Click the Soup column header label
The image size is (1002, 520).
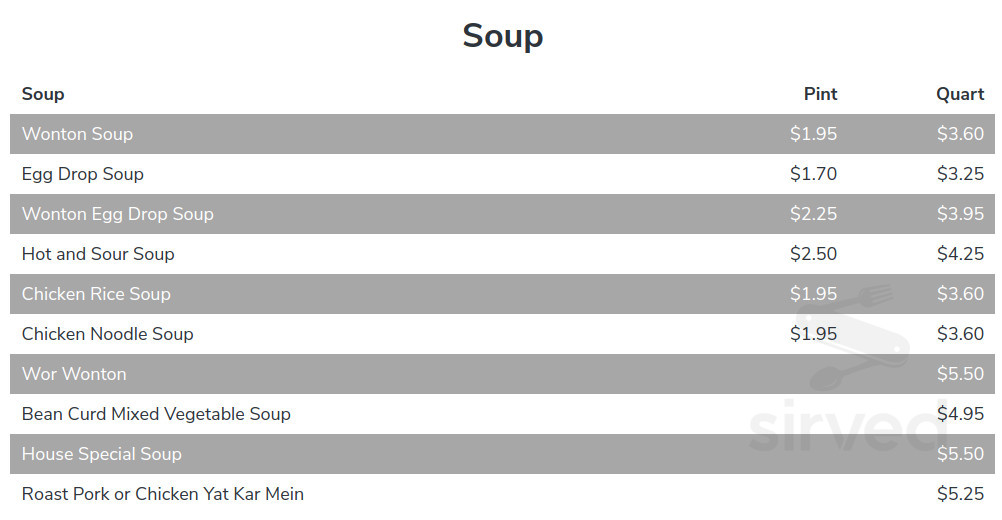coord(43,94)
